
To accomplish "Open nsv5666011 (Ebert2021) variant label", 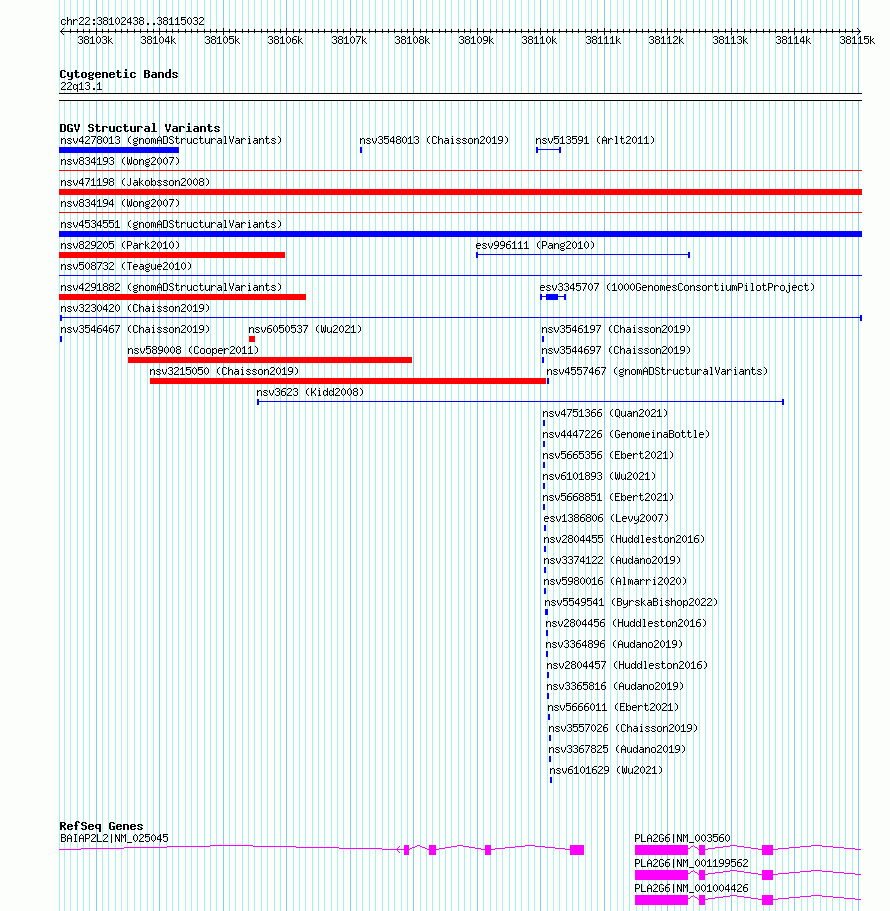I will [613, 707].
